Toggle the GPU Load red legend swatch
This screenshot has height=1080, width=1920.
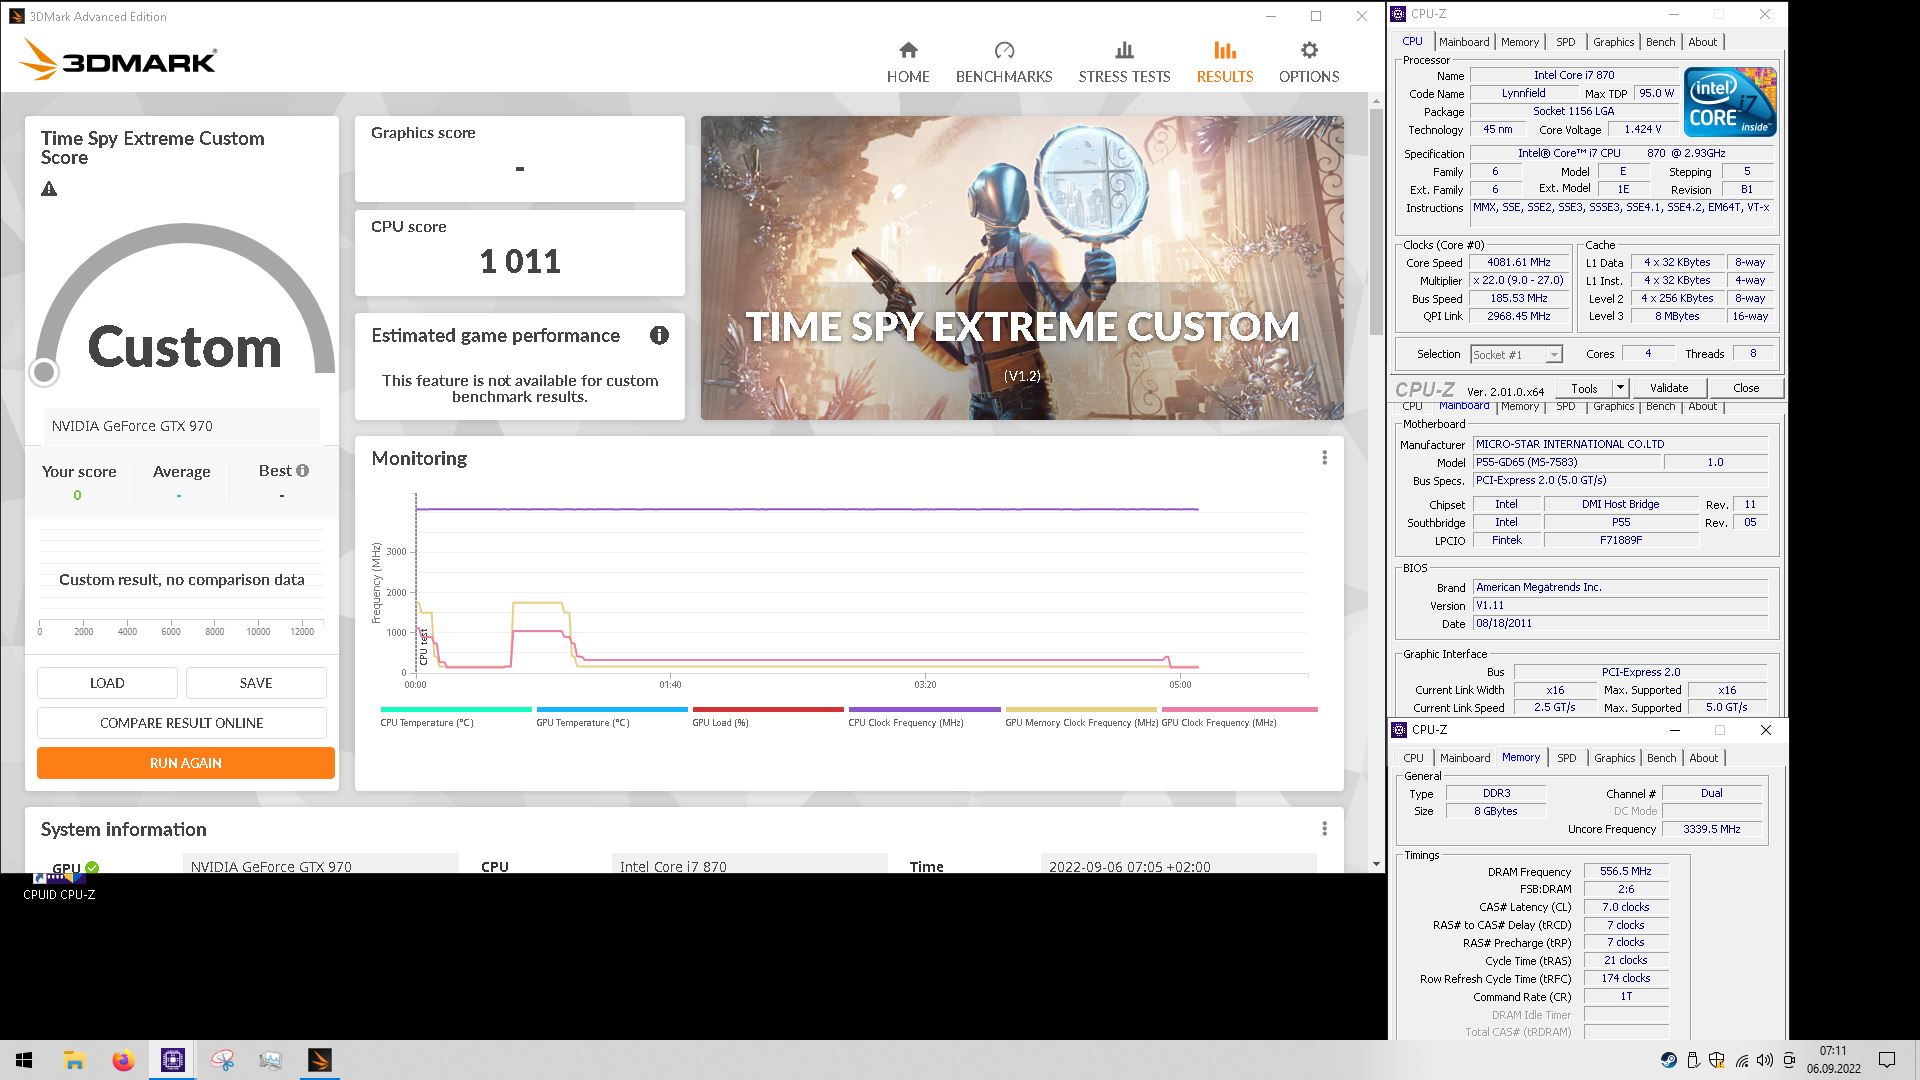point(768,710)
